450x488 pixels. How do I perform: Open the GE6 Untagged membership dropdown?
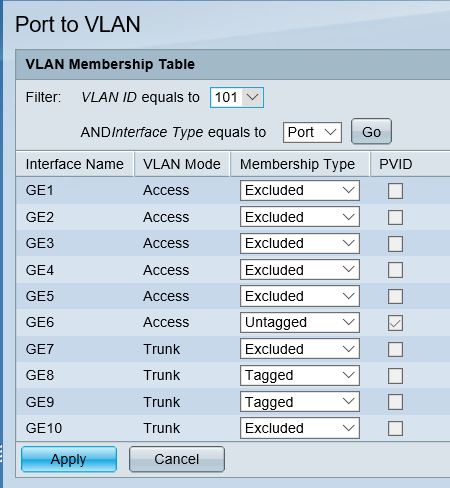(x=300, y=322)
